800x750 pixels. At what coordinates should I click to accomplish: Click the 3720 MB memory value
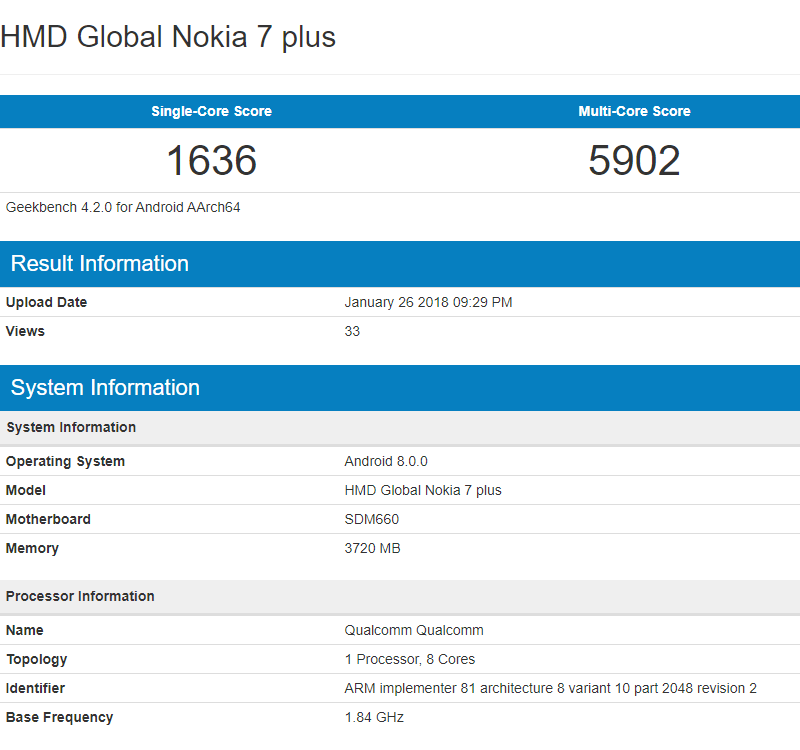click(372, 548)
